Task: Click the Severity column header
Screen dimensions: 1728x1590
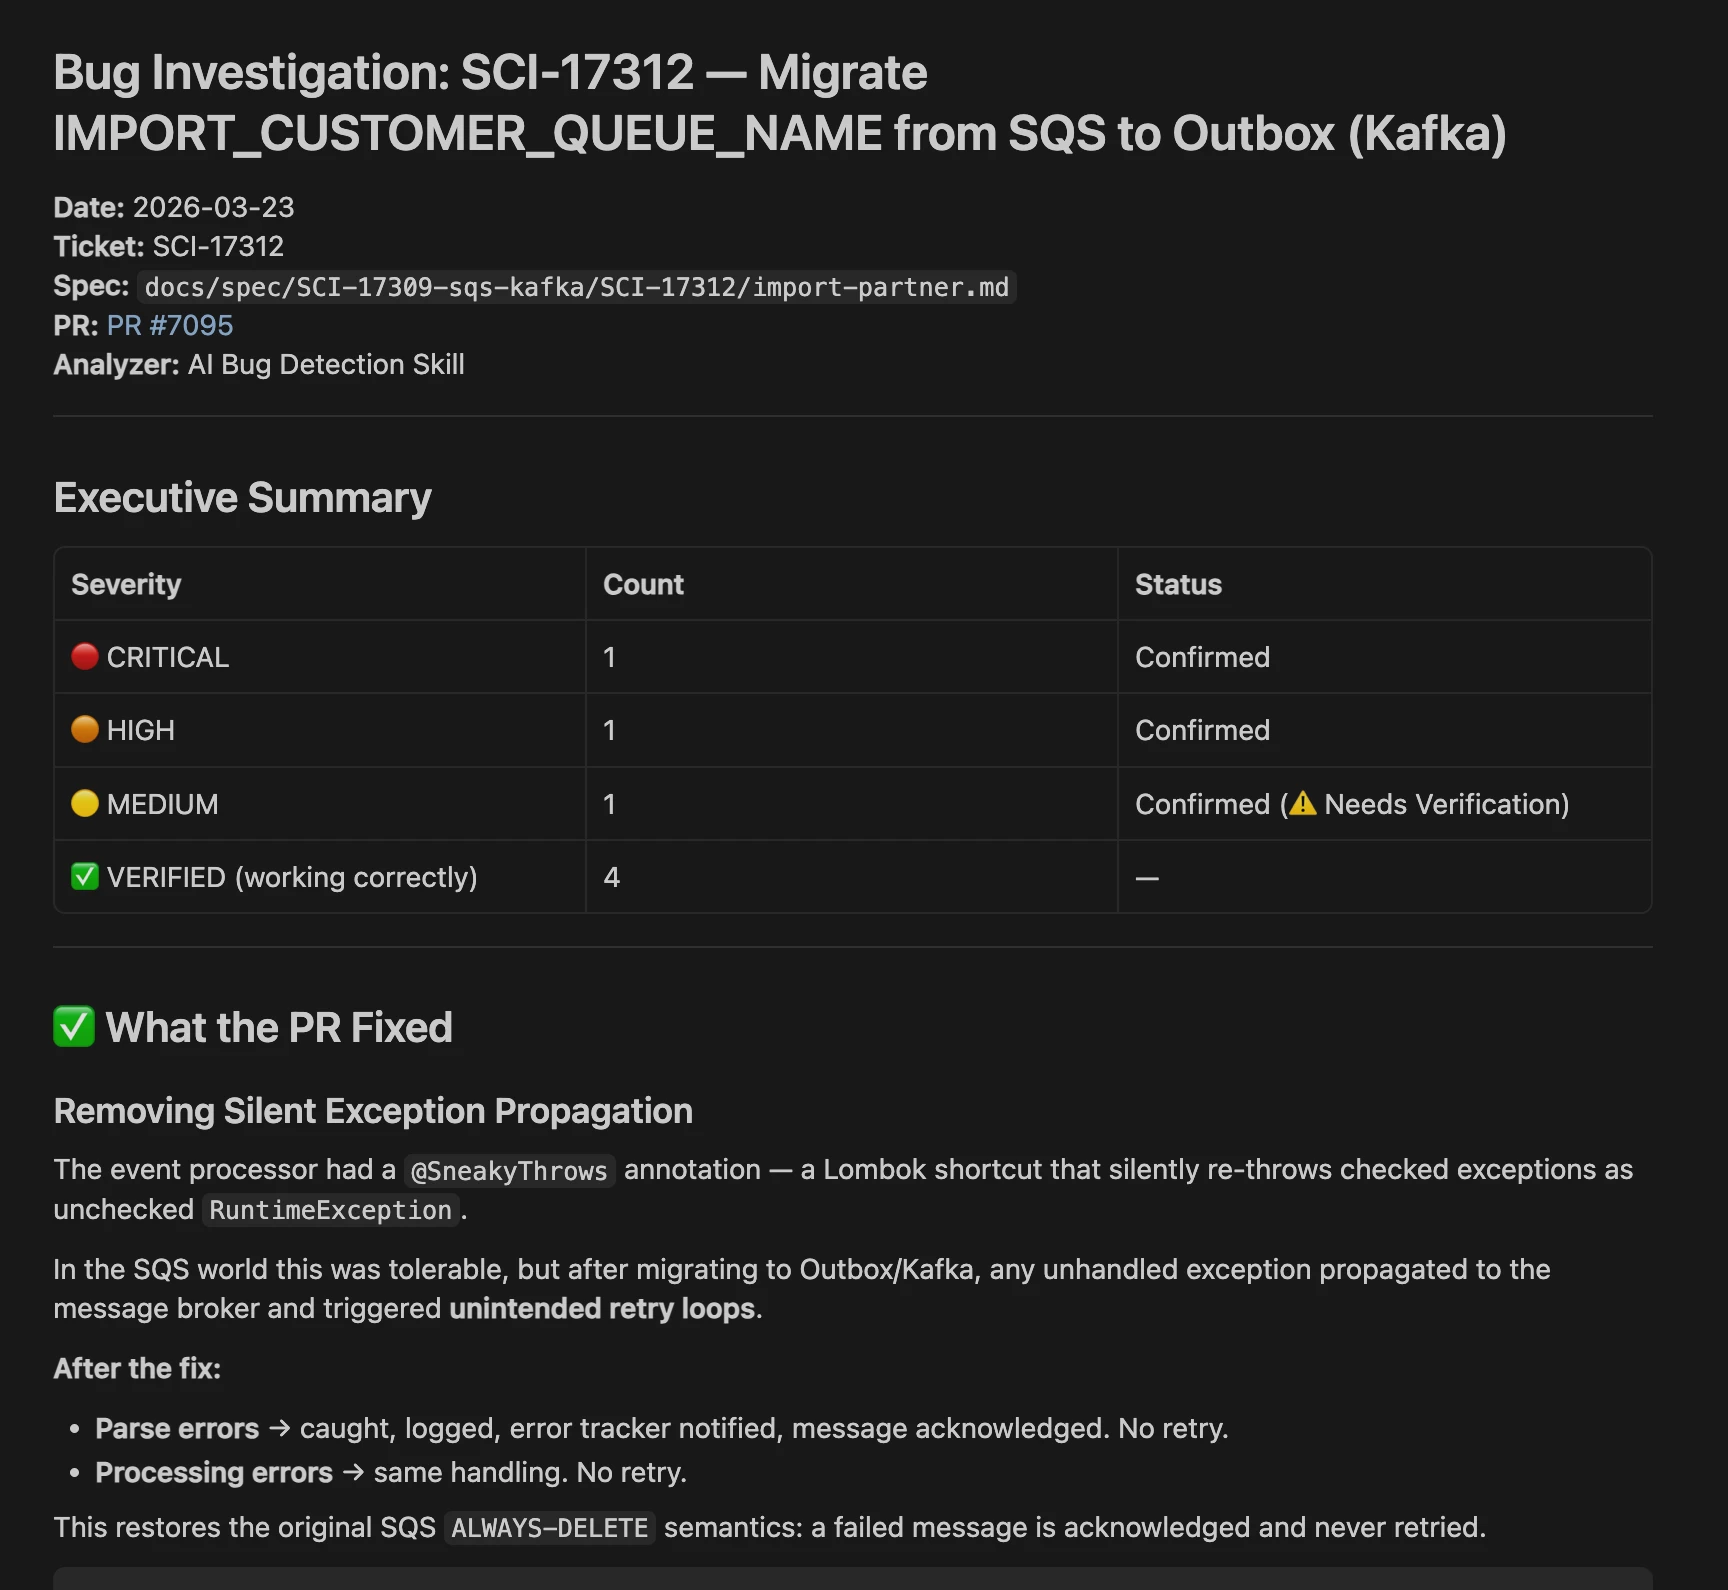Action: coord(126,584)
